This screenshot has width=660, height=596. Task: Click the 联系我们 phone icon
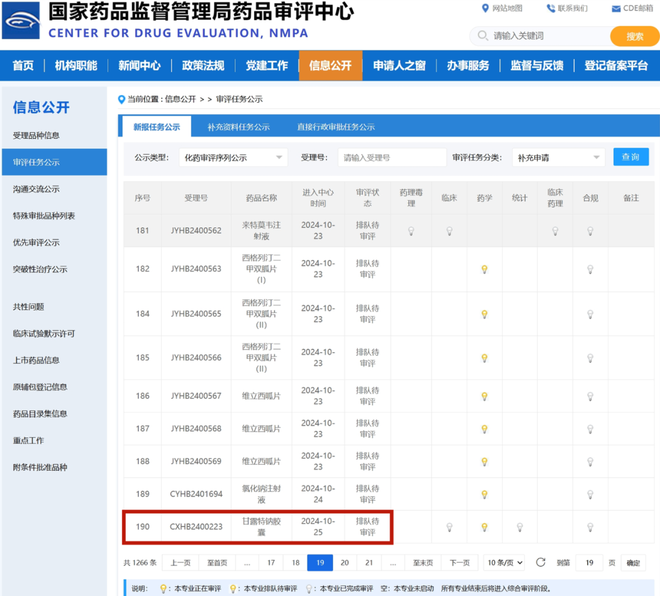549,8
